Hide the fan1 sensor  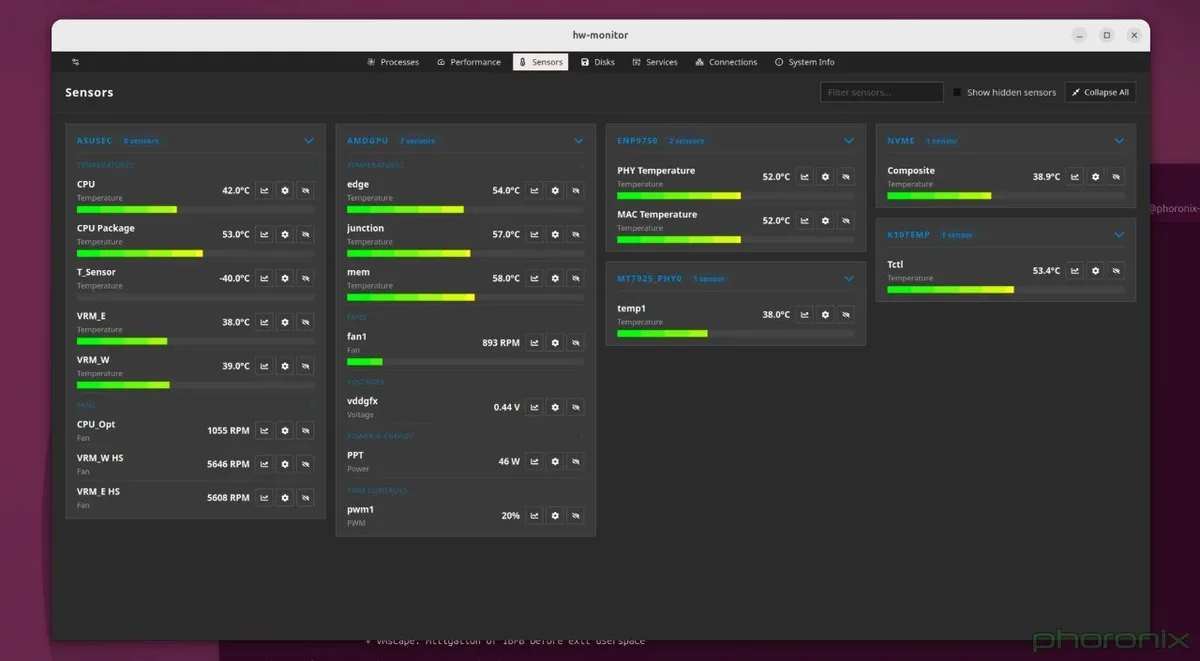point(576,342)
